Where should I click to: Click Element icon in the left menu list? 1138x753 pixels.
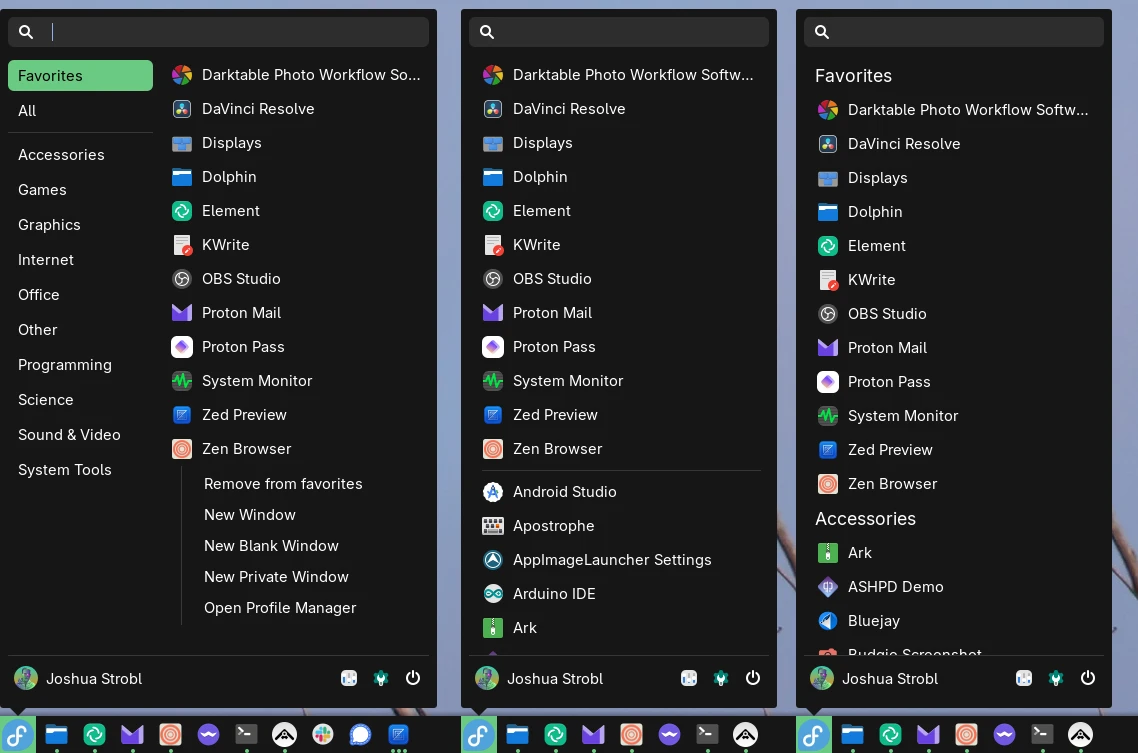tap(181, 211)
